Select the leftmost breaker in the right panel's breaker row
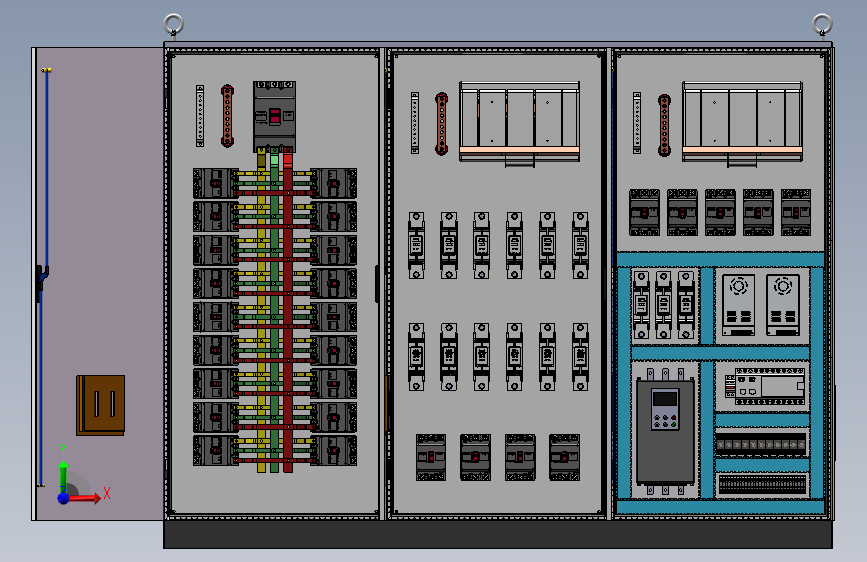This screenshot has width=867, height=562. click(644, 212)
